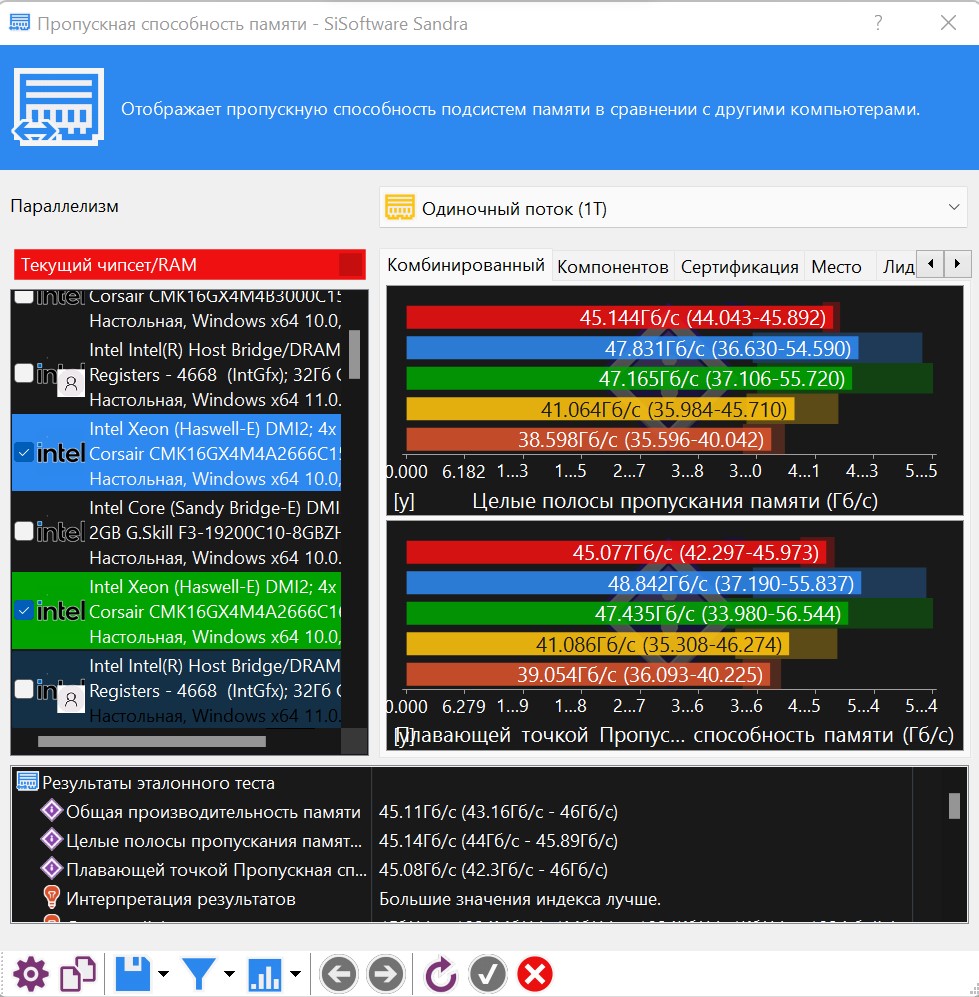Switch to the Компонентов tab

(x=612, y=266)
